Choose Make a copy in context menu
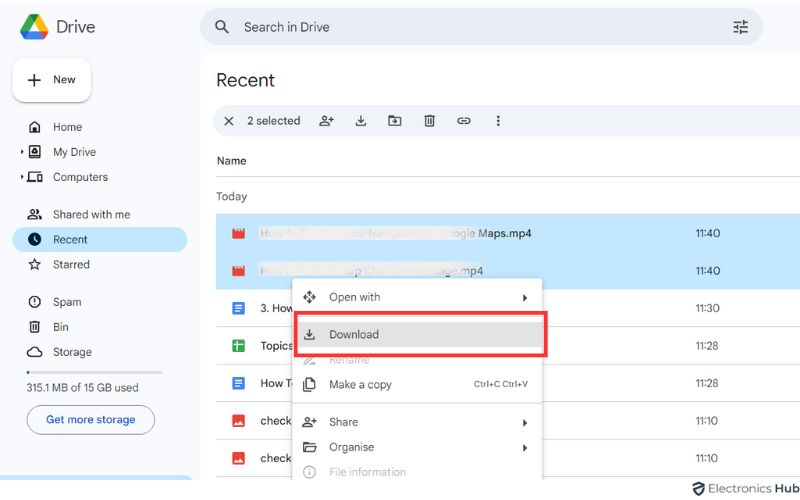The height and width of the screenshot is (500, 800). coord(417,385)
